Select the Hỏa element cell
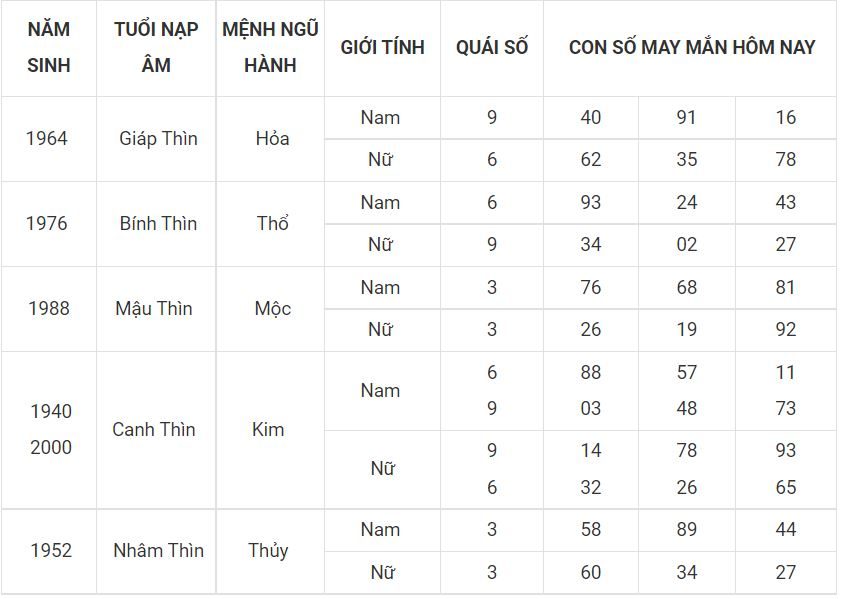The width and height of the screenshot is (847, 599). pos(272,139)
